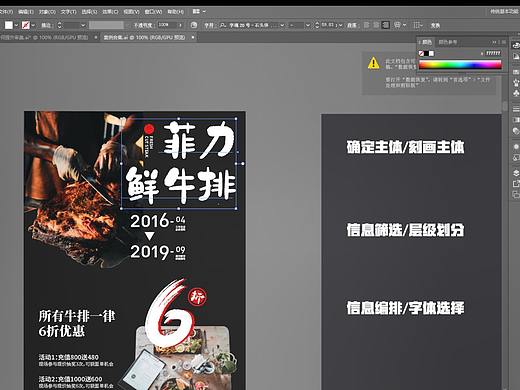Open the font style dropdown arrow

pyautogui.click(x=308, y=25)
